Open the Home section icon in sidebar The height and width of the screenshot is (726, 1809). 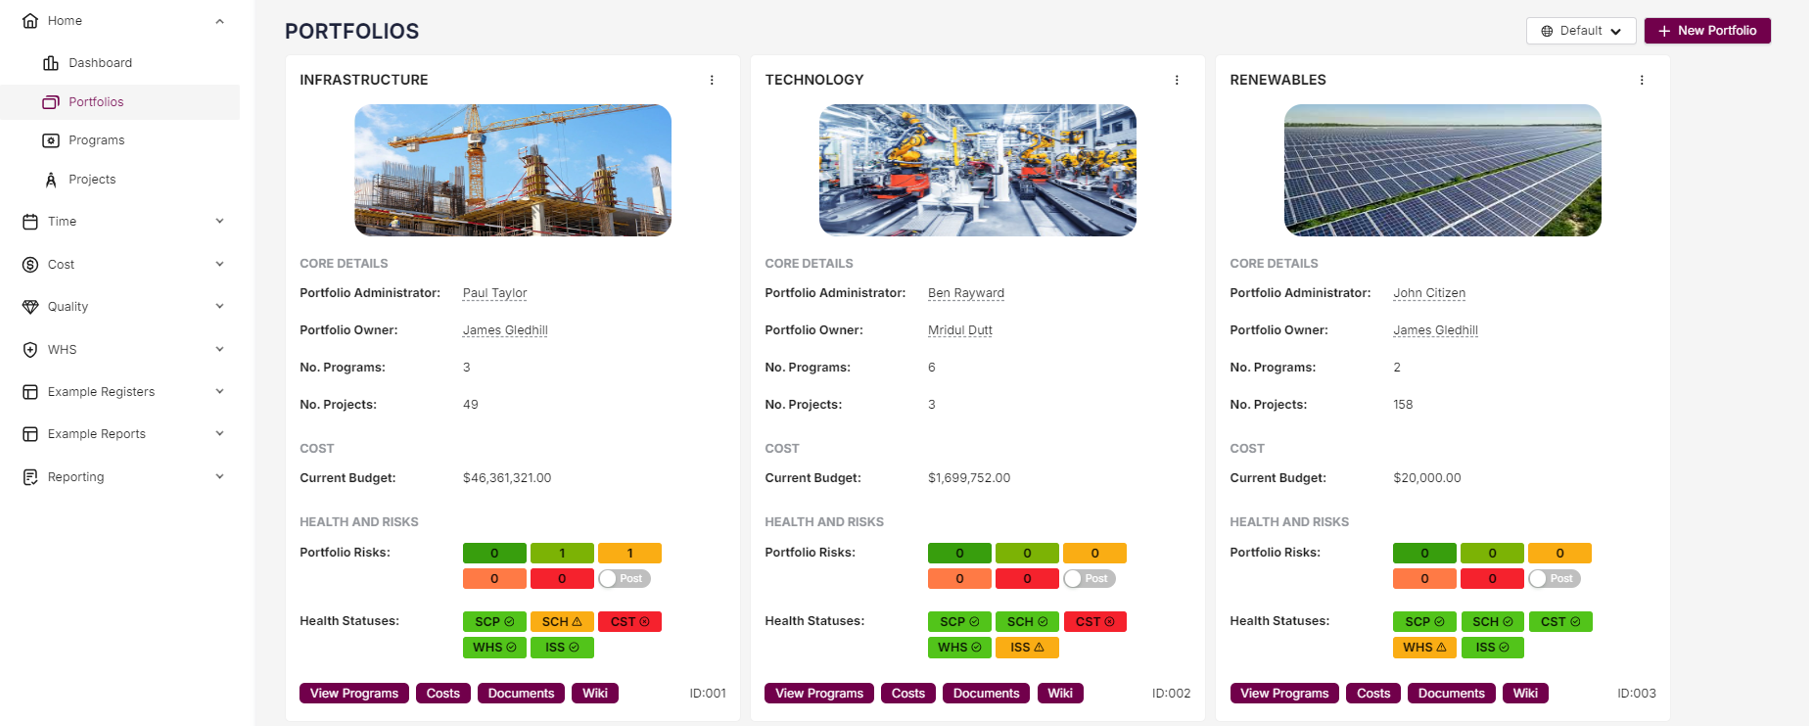[30, 21]
